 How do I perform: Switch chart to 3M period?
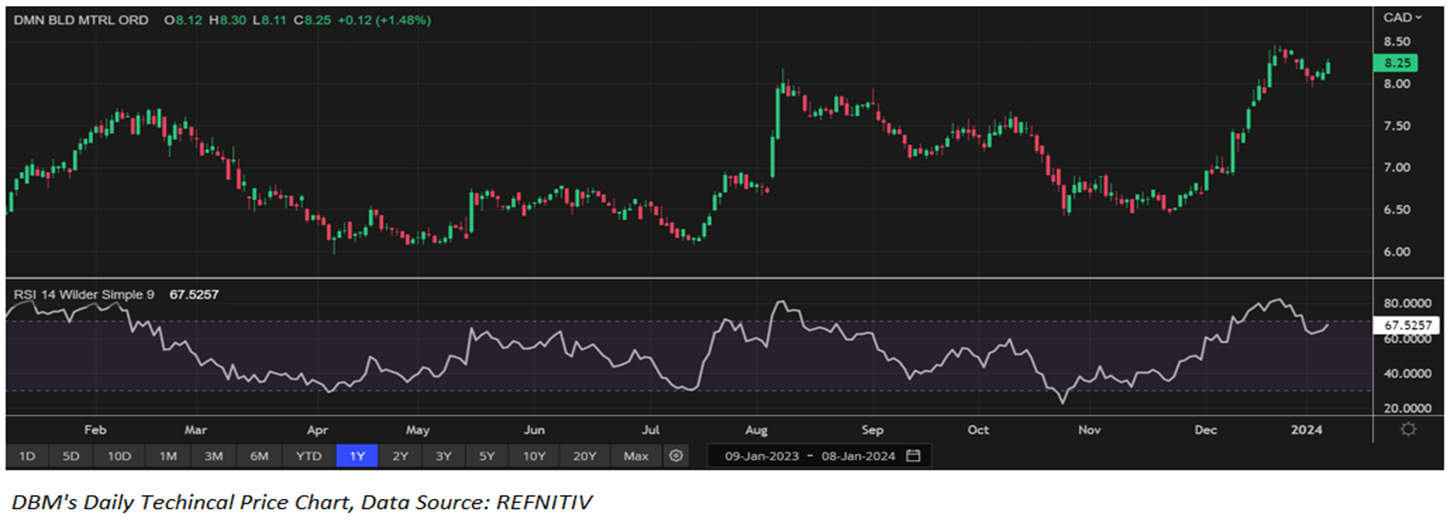click(213, 456)
